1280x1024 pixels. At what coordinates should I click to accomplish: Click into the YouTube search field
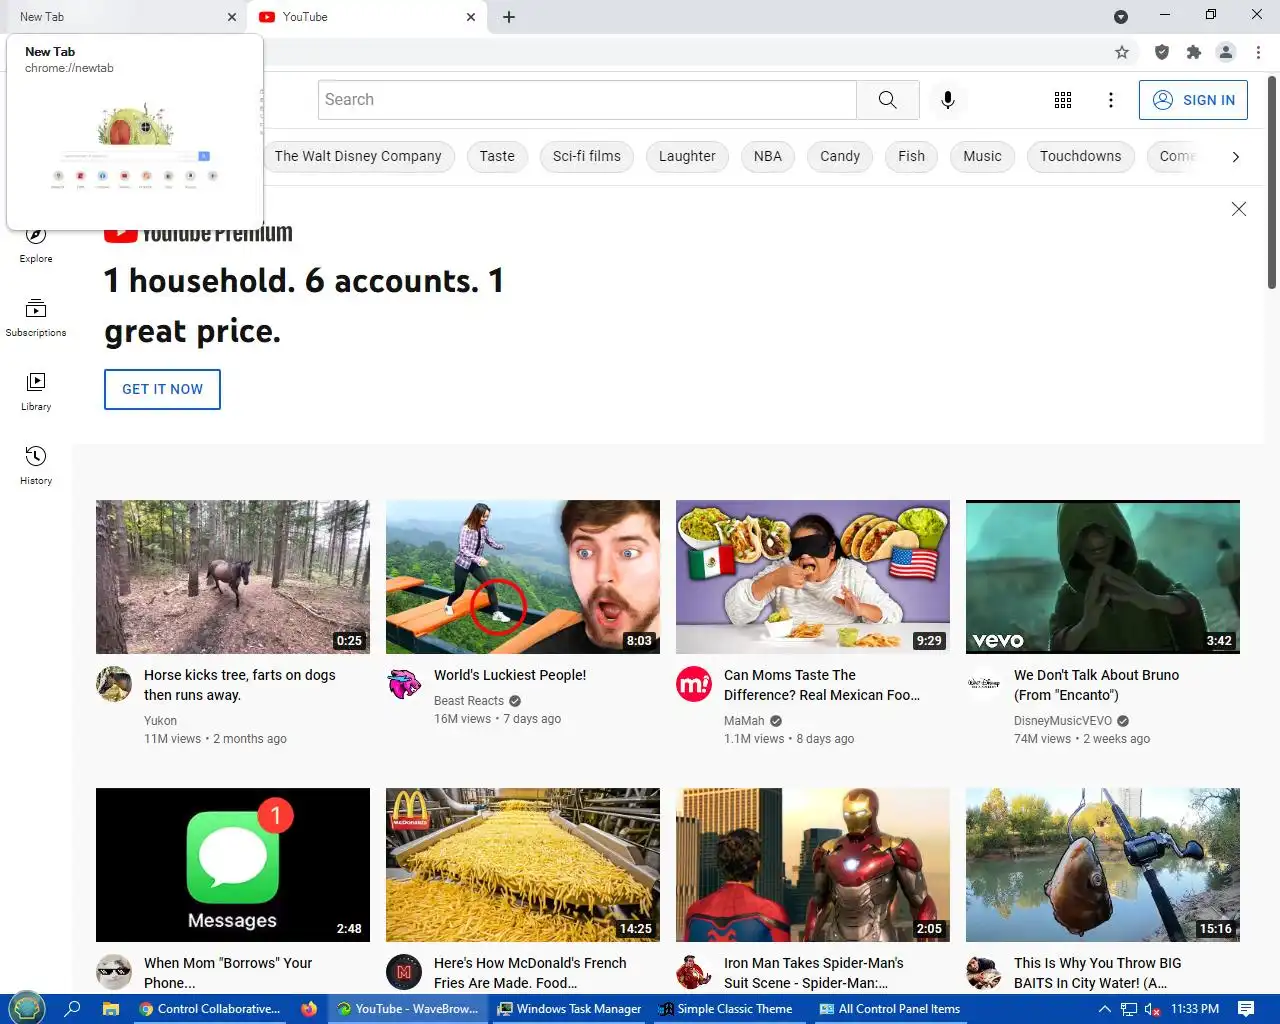587,100
